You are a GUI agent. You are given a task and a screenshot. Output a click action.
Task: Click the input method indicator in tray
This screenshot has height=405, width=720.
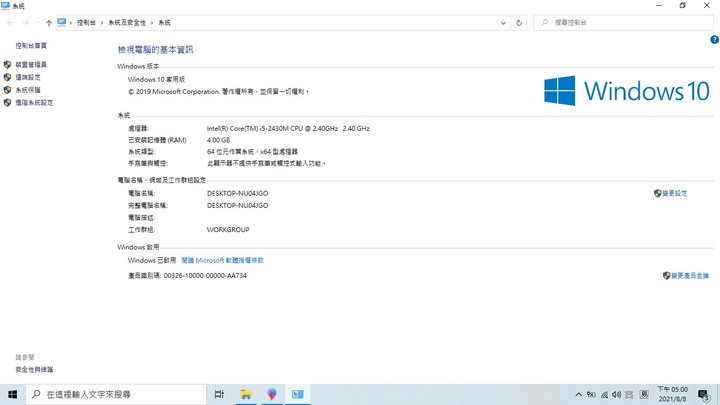click(x=644, y=394)
